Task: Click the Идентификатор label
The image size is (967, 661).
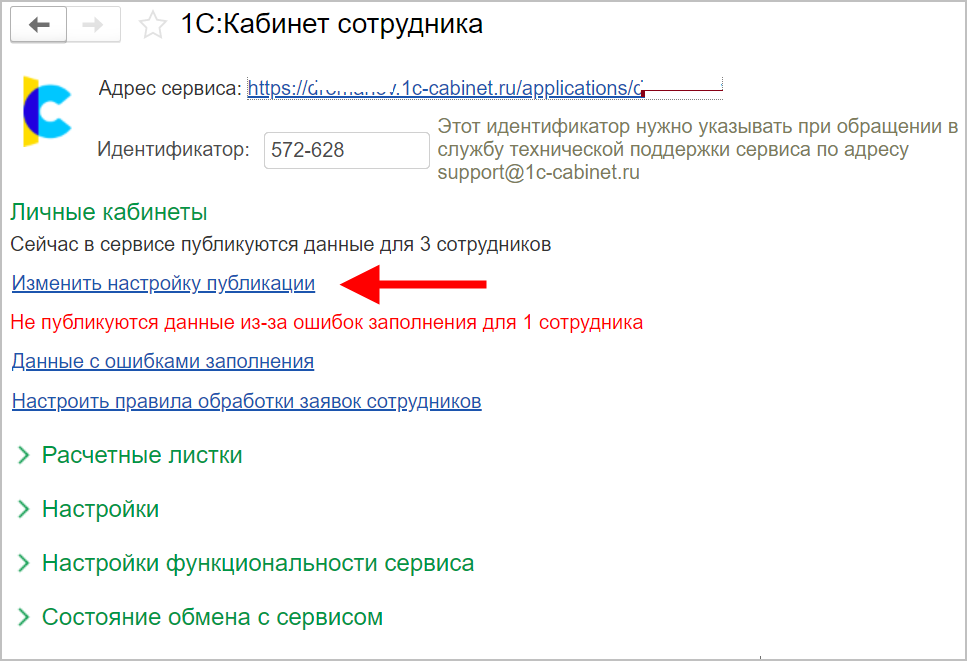Action: 173,149
